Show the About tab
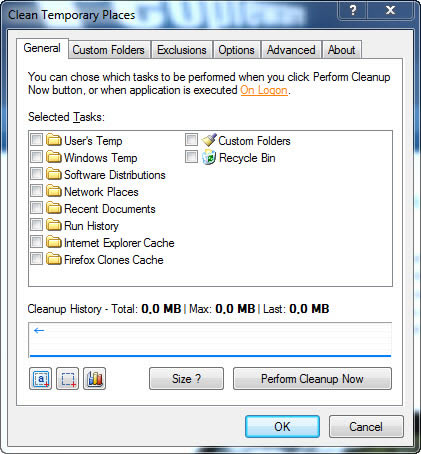This screenshot has height=454, width=421. click(x=341, y=50)
